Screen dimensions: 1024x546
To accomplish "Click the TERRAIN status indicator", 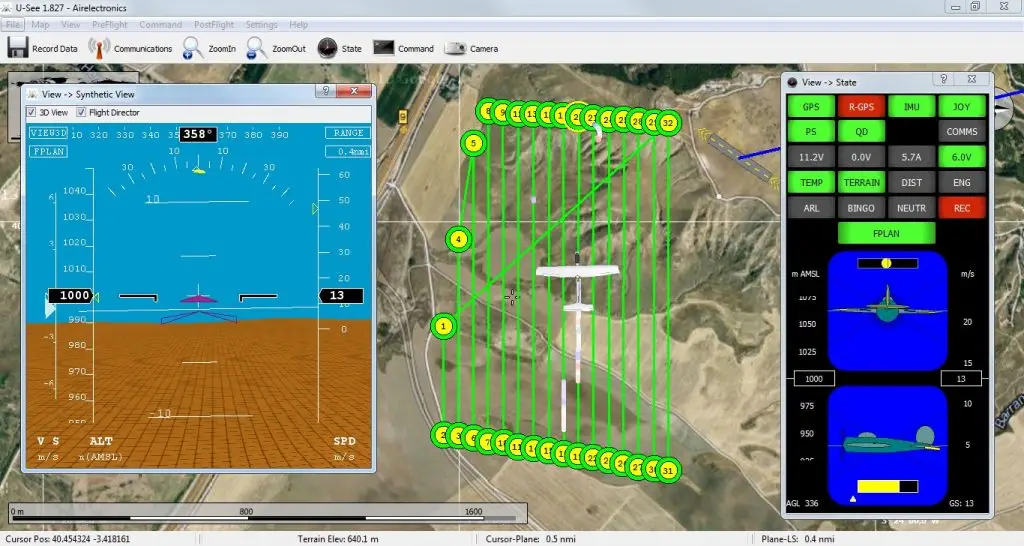I will pyautogui.click(x=860, y=182).
